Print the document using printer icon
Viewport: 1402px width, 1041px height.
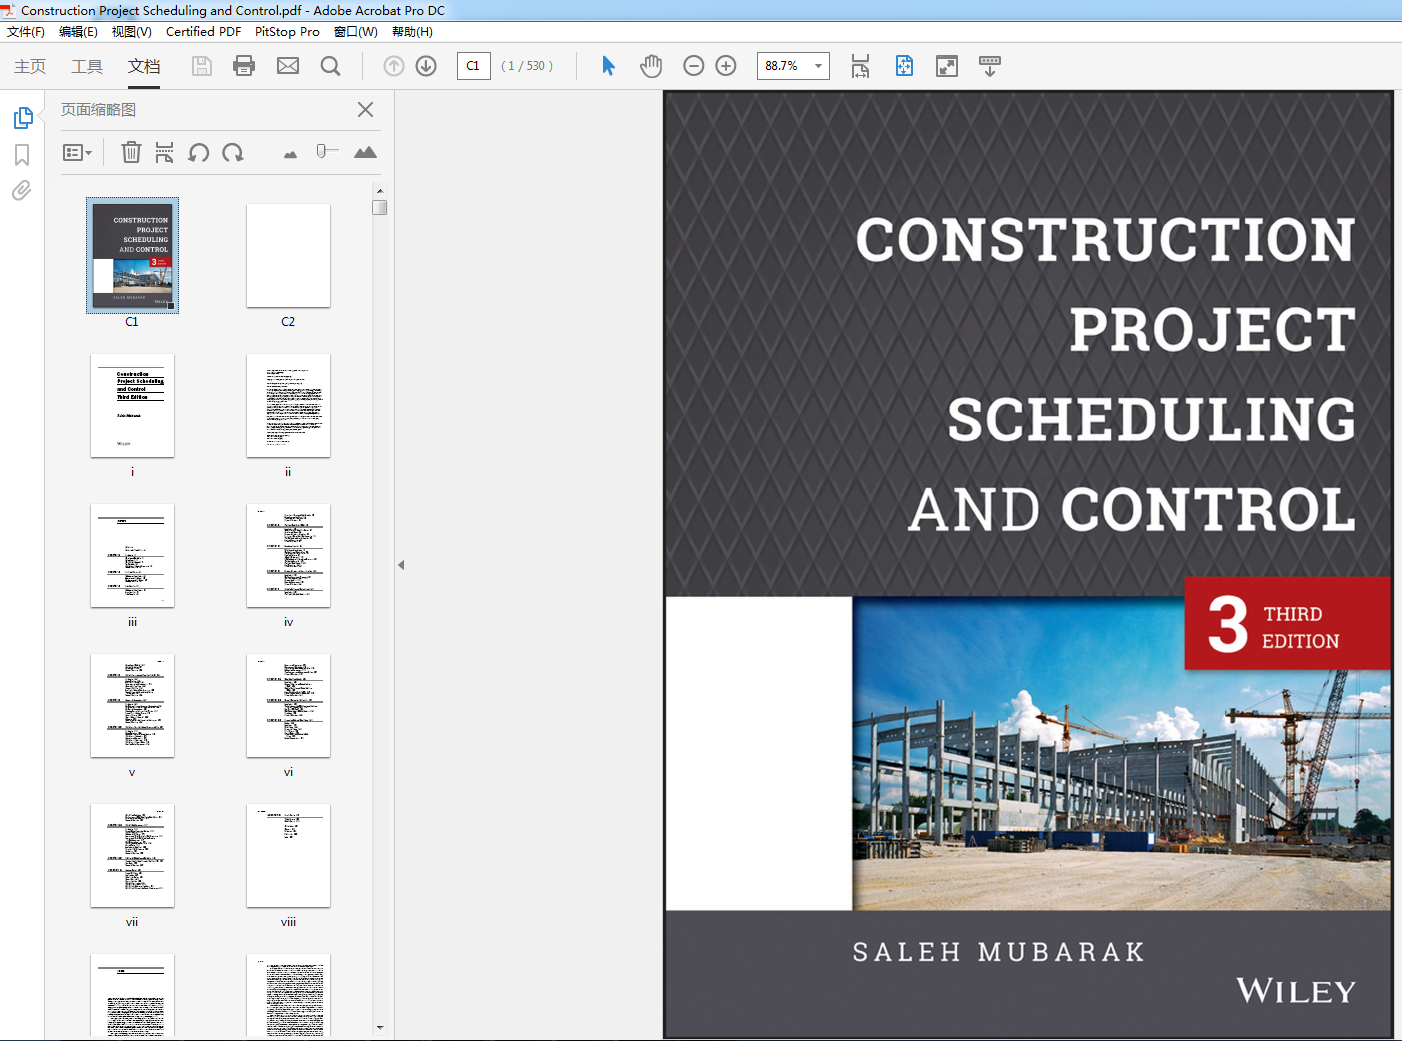tap(244, 66)
